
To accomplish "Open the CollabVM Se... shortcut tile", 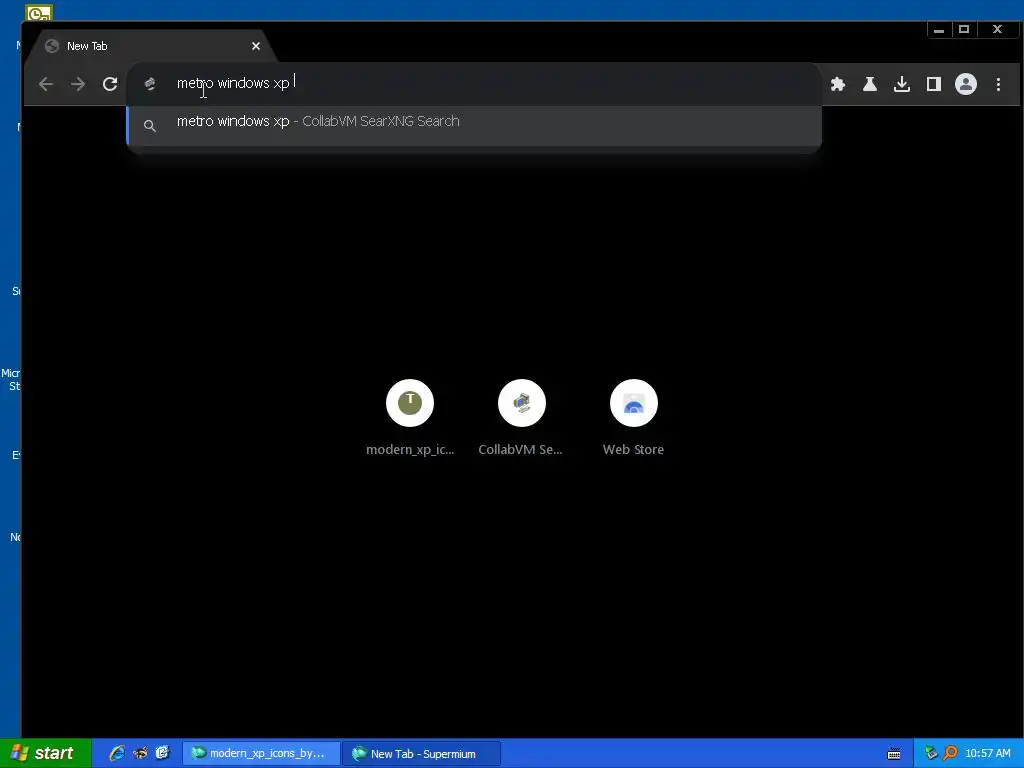I will point(521,418).
